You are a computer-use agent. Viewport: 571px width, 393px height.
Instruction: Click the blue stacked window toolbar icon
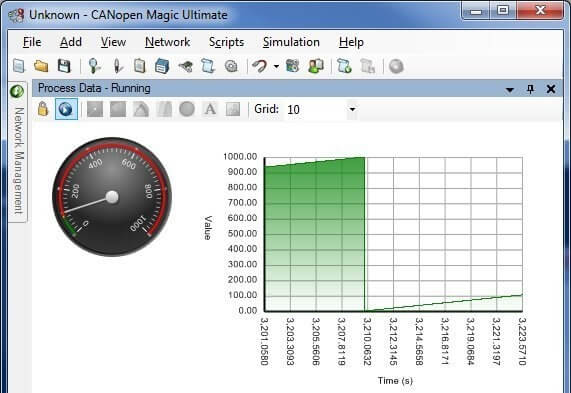[x=162, y=66]
